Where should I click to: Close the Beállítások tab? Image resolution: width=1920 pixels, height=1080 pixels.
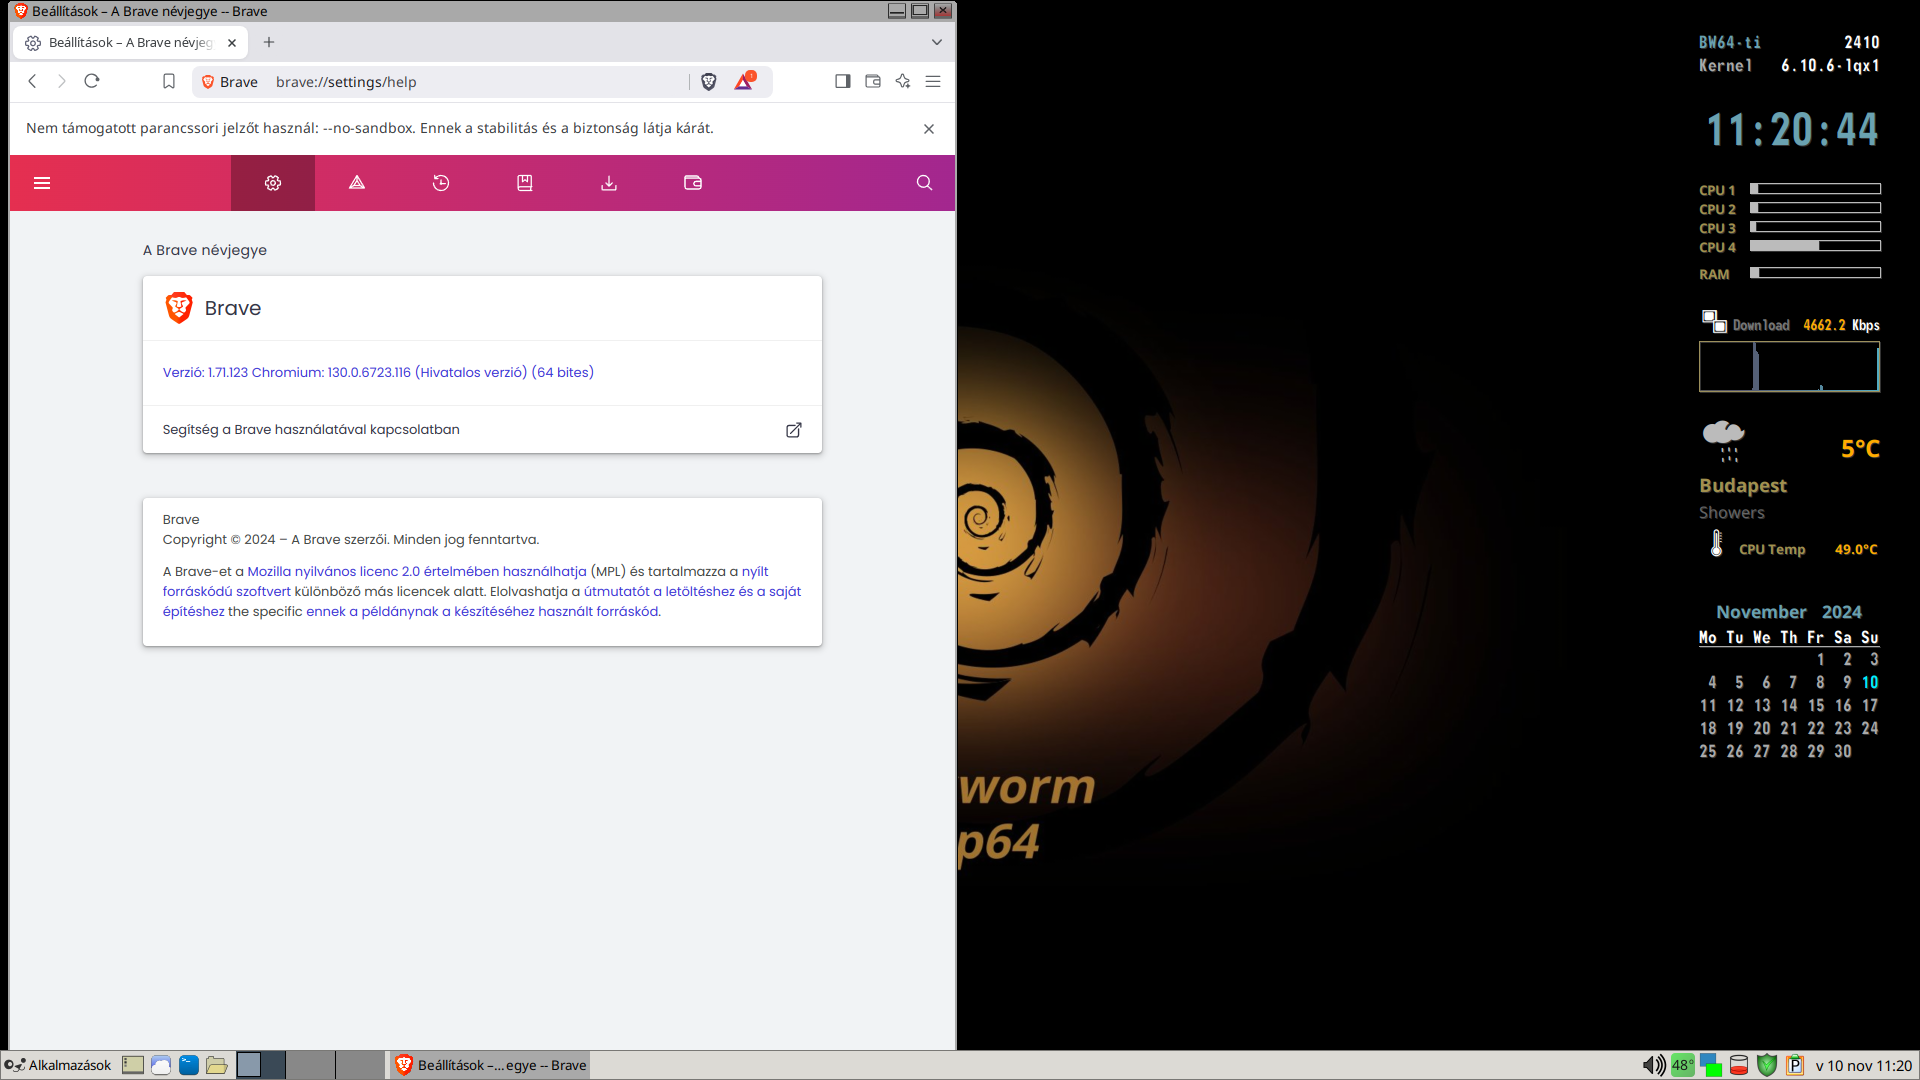pyautogui.click(x=232, y=43)
